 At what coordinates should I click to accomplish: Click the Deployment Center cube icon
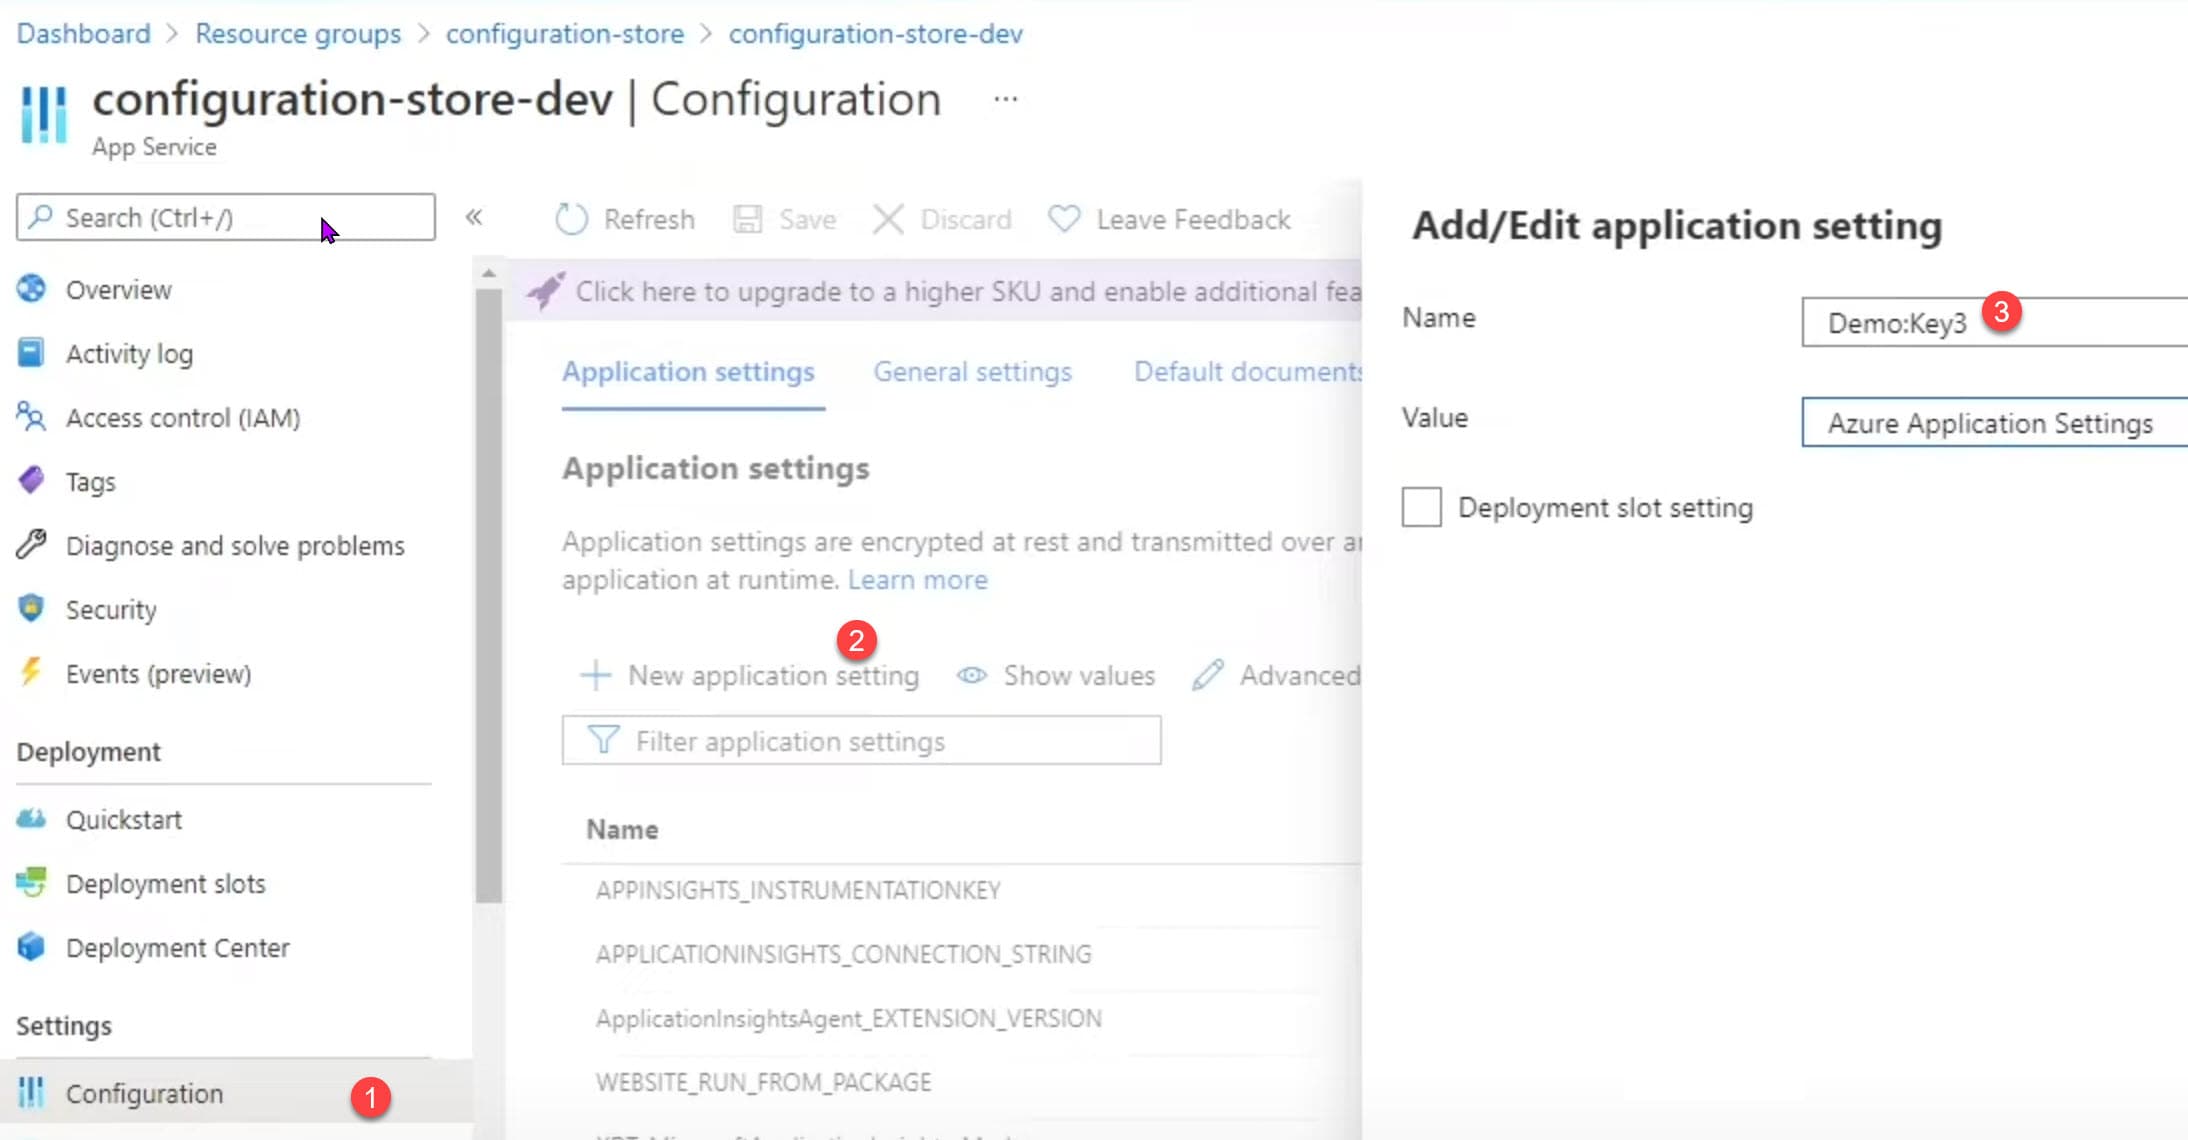tap(31, 947)
